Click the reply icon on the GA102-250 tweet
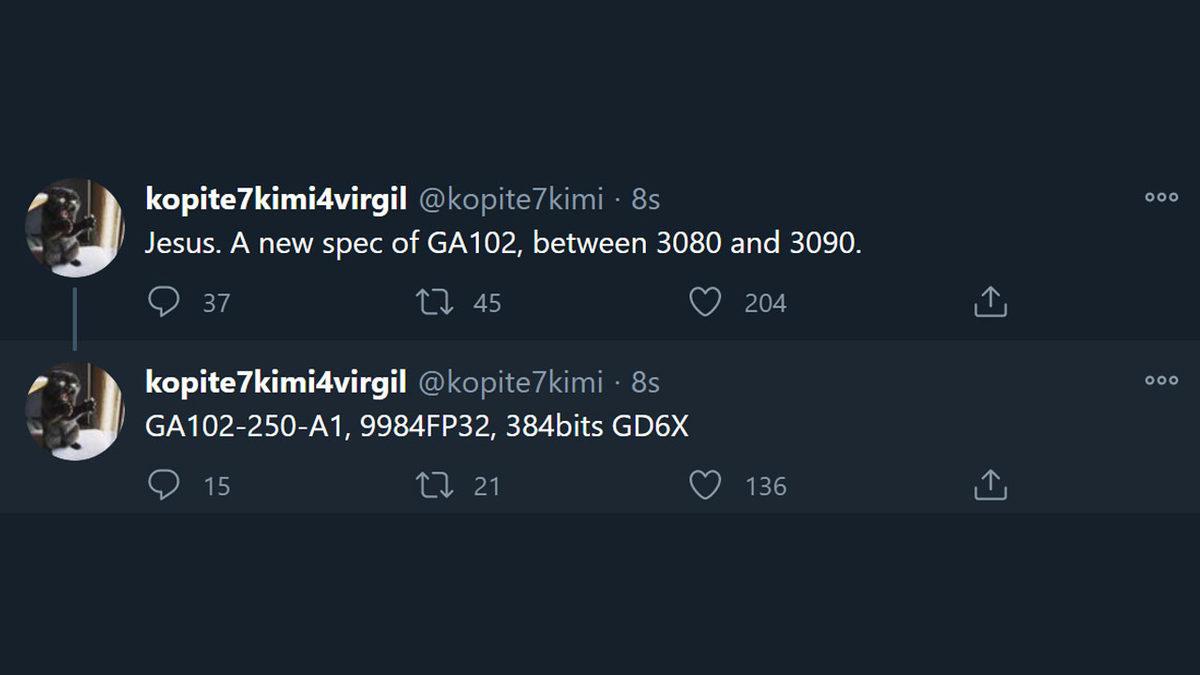 164,484
